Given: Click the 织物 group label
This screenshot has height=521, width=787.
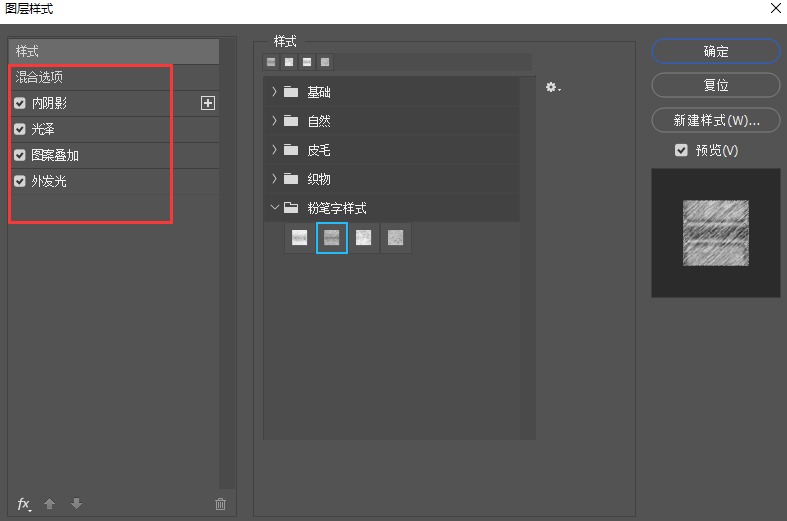Looking at the screenshot, I should pyautogui.click(x=319, y=179).
